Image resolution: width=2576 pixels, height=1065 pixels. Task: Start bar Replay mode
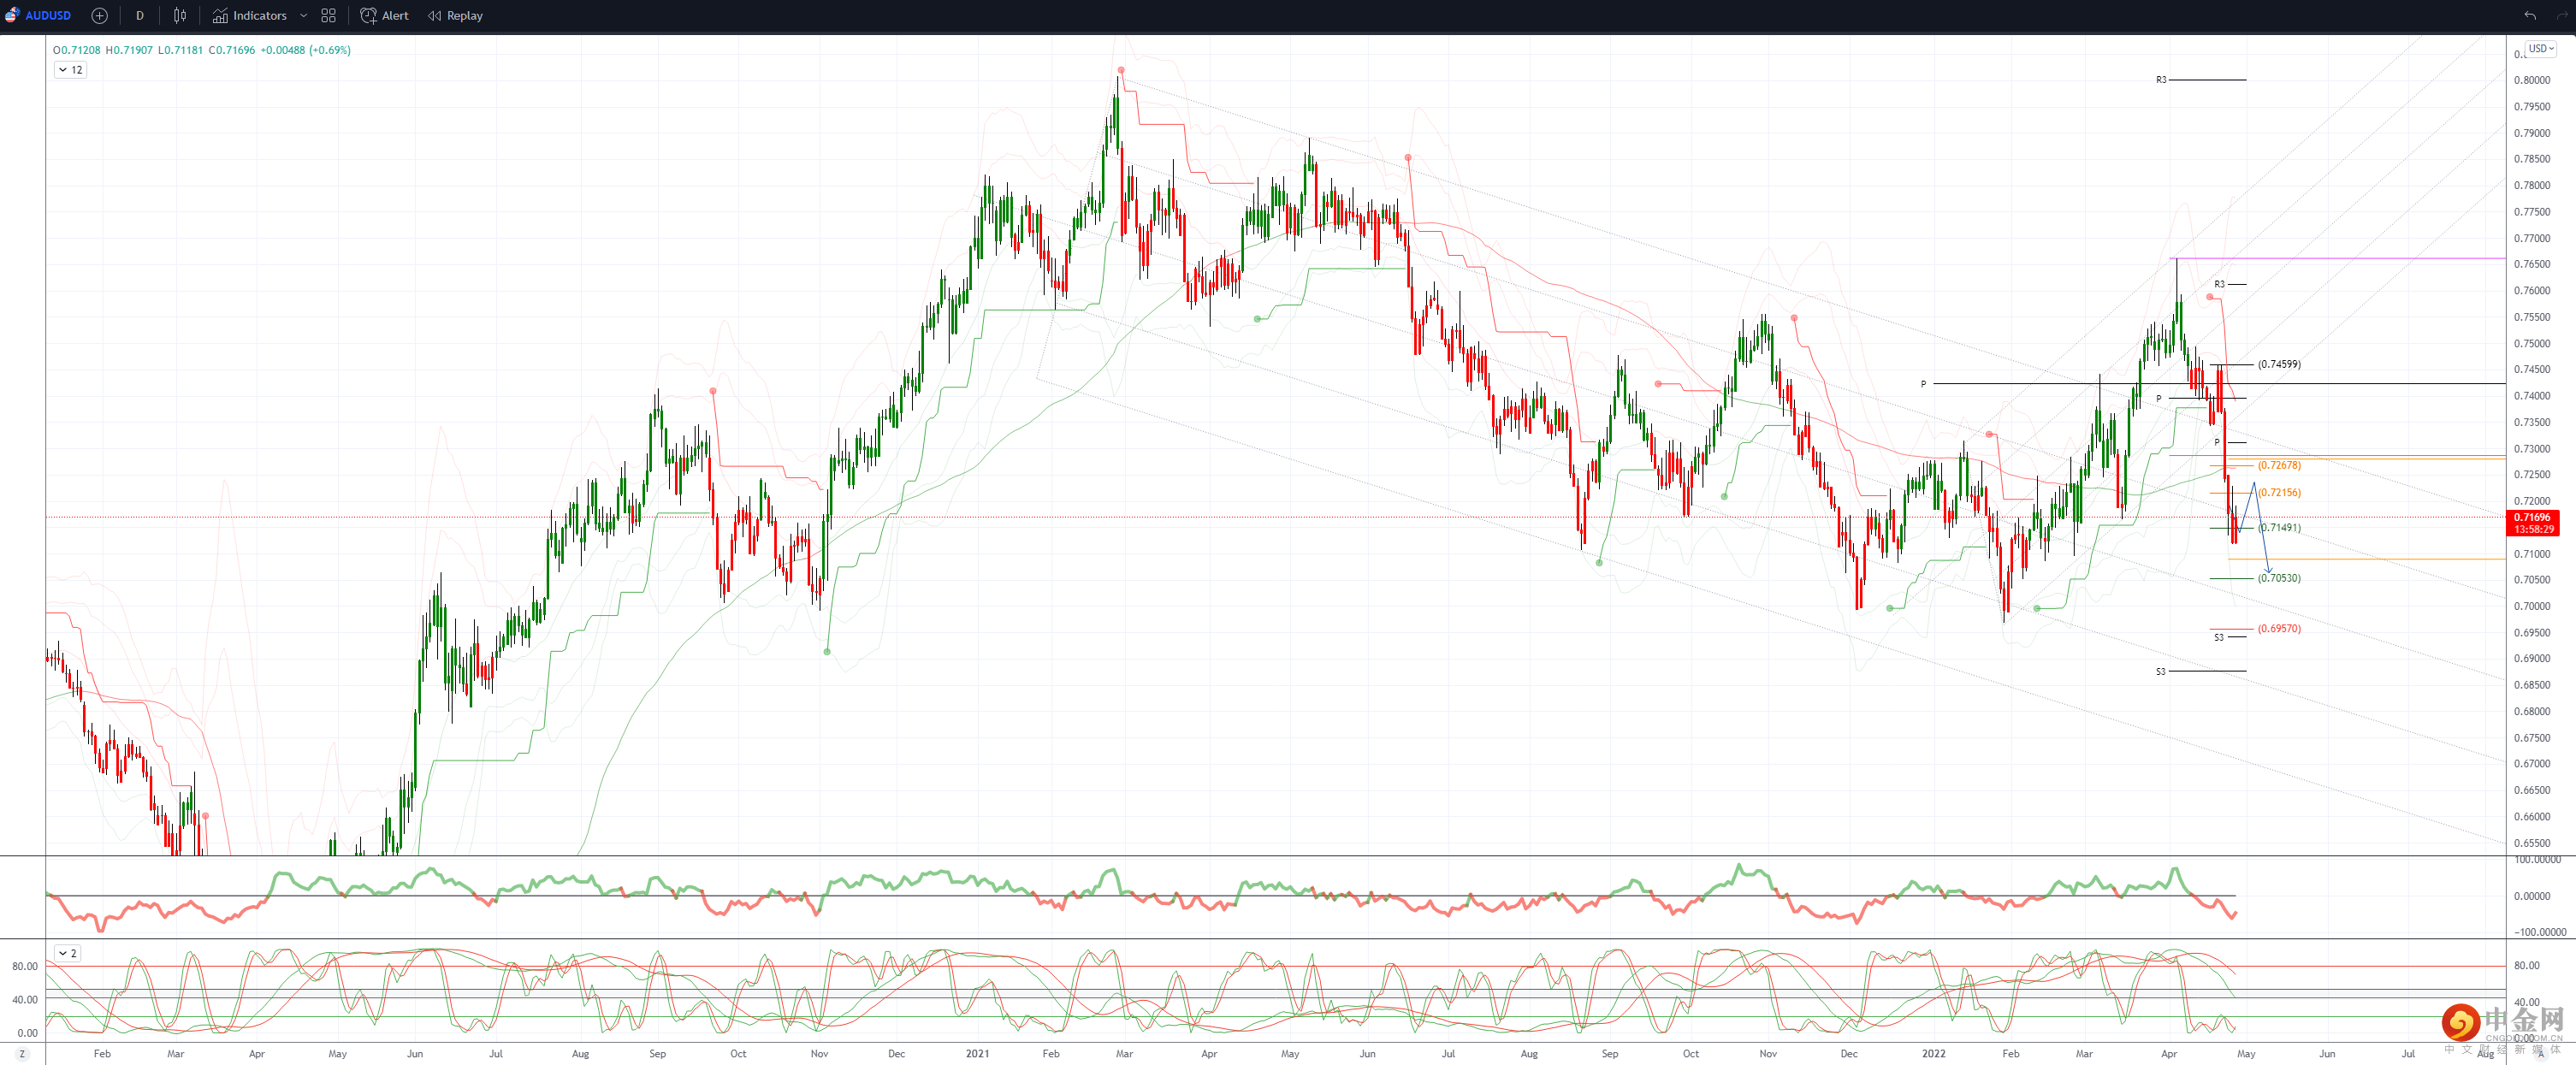click(456, 15)
